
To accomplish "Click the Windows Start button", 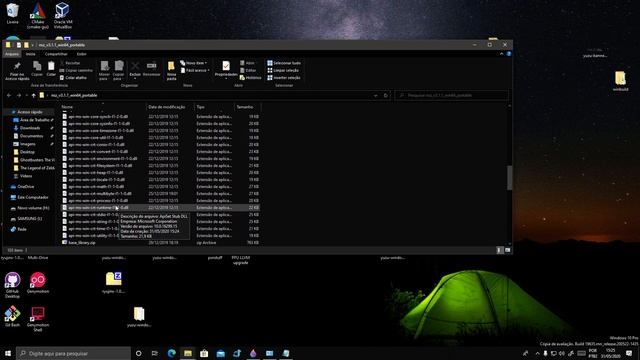I will coord(8,353).
